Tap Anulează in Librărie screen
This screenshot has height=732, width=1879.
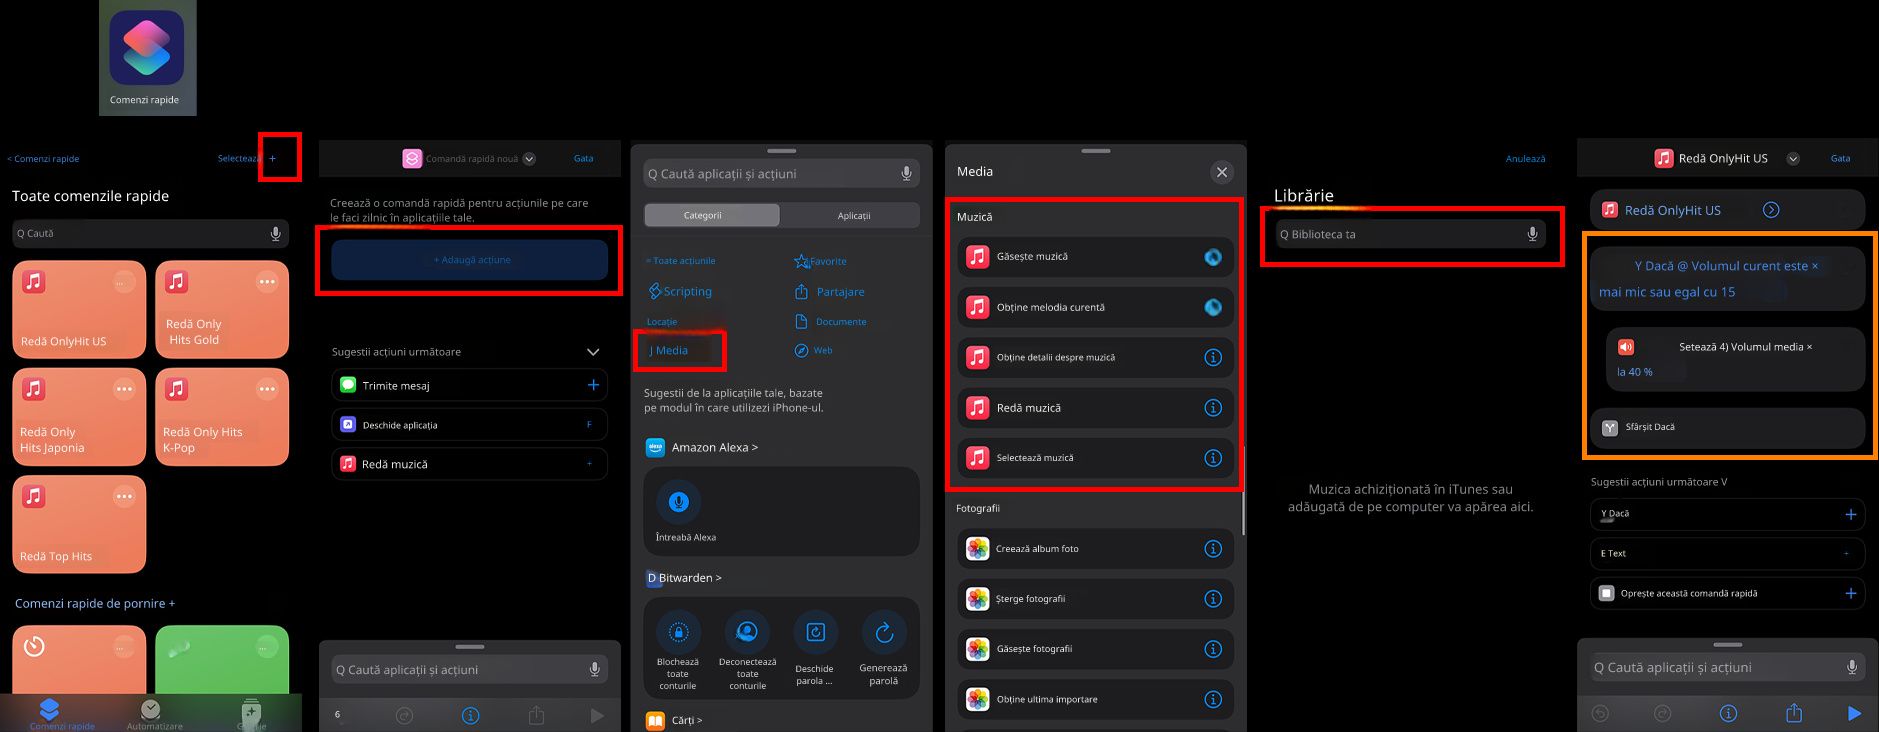point(1525,159)
